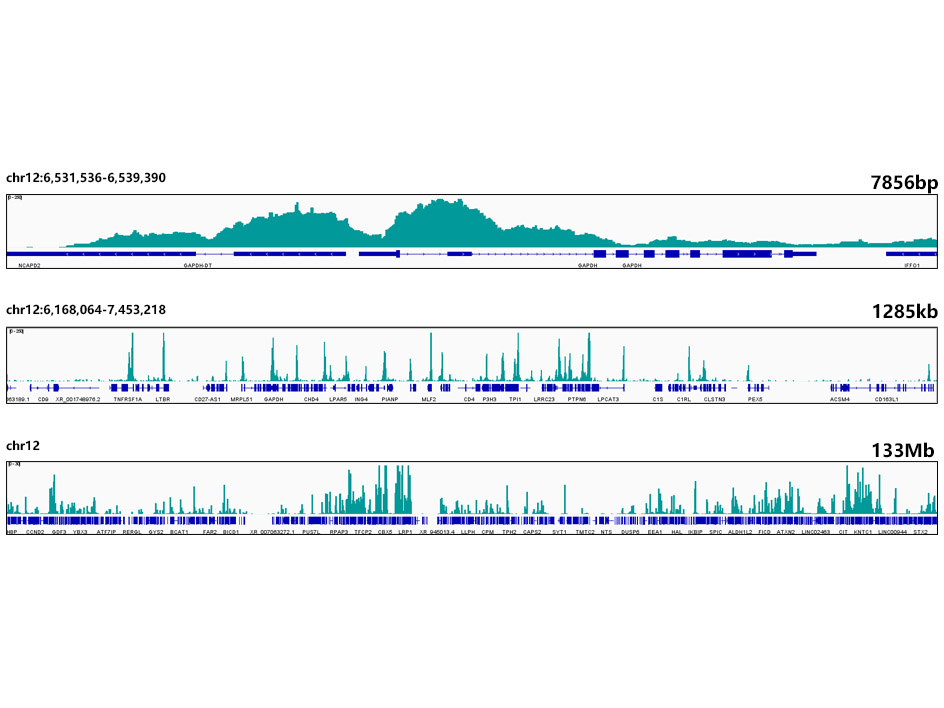Select the TNFRSF1A gene in middle track

pos(128,399)
